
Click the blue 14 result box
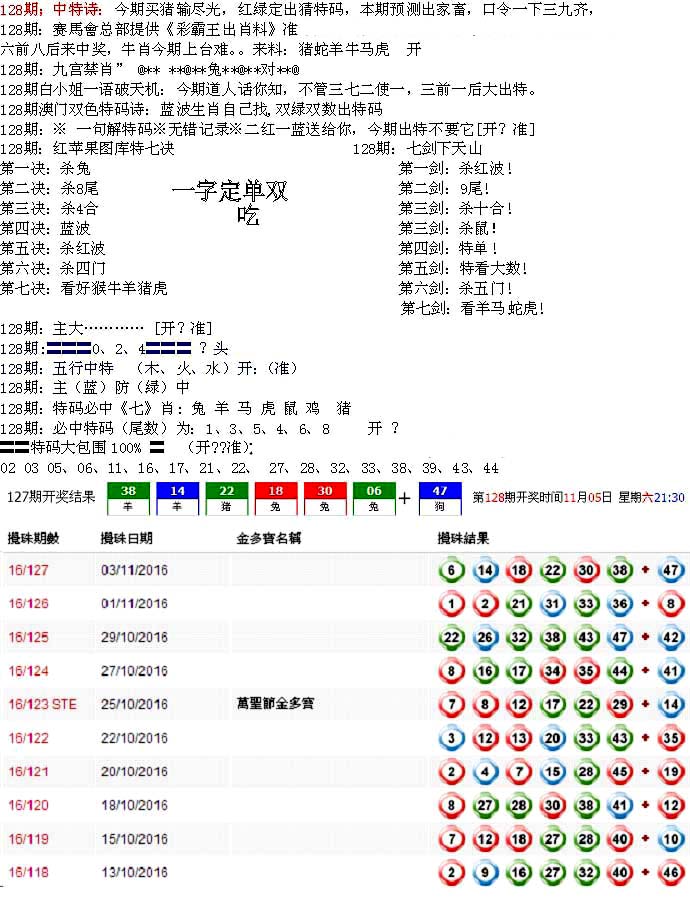pyautogui.click(x=177, y=498)
